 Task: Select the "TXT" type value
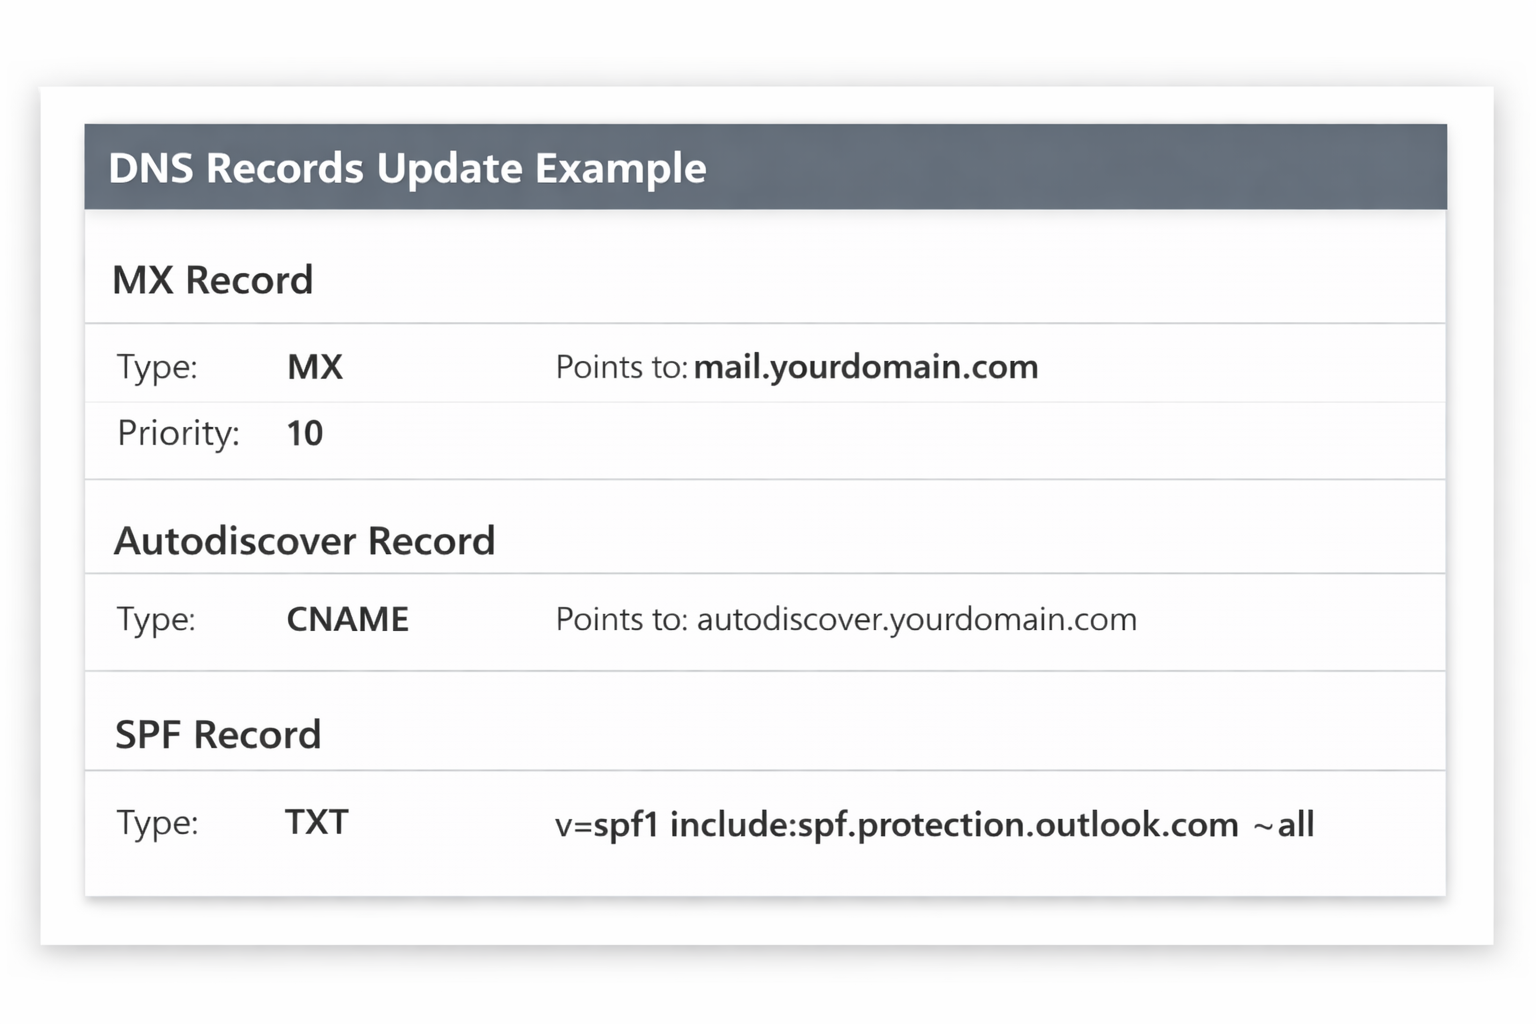click(x=316, y=822)
